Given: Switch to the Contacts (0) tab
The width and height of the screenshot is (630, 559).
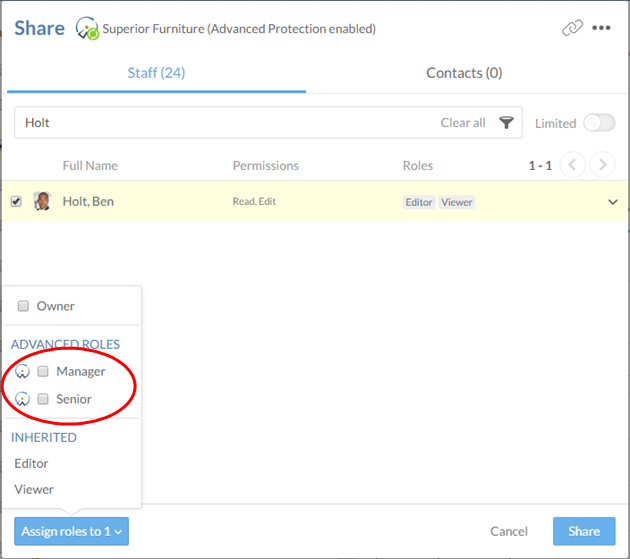Looking at the screenshot, I should [x=464, y=73].
